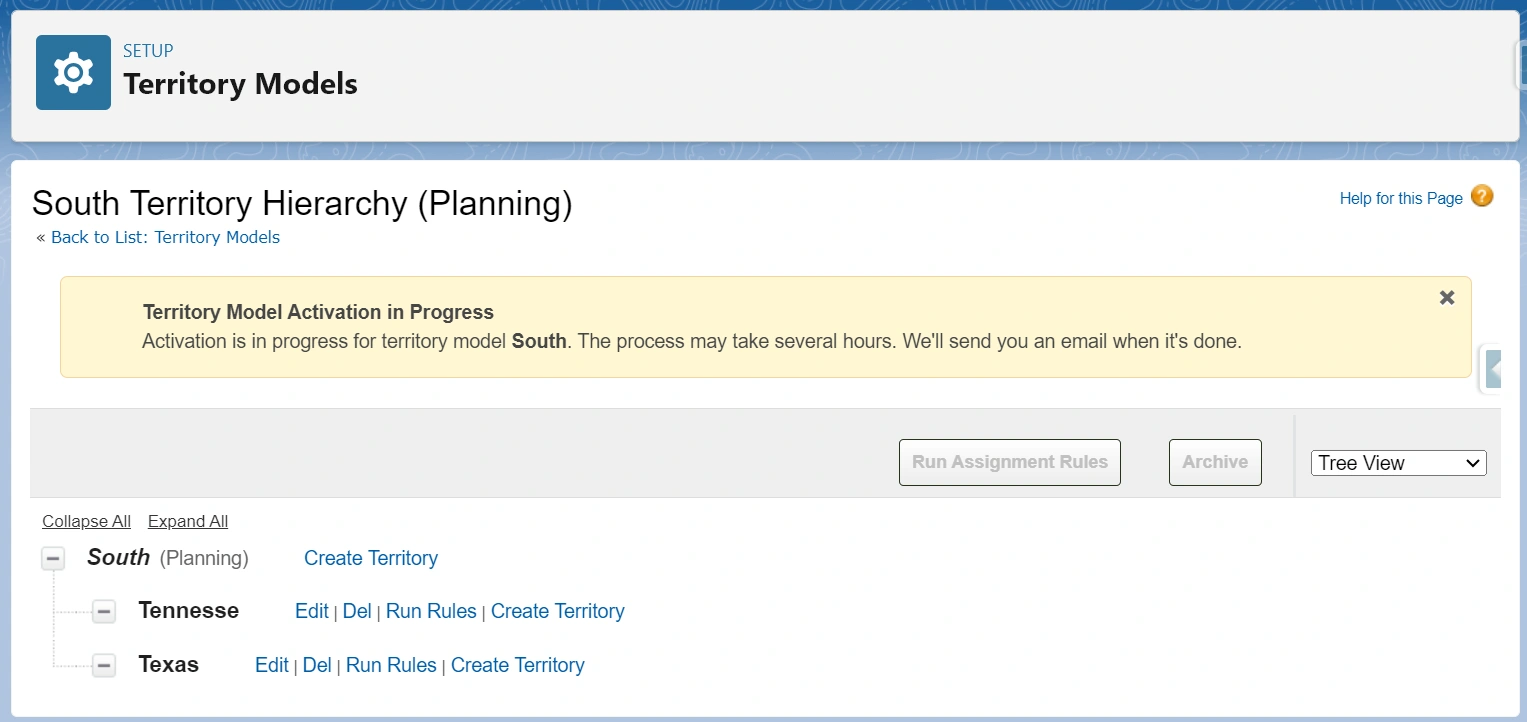Open the orange help question mark icon
This screenshot has width=1527, height=722.
[x=1482, y=196]
